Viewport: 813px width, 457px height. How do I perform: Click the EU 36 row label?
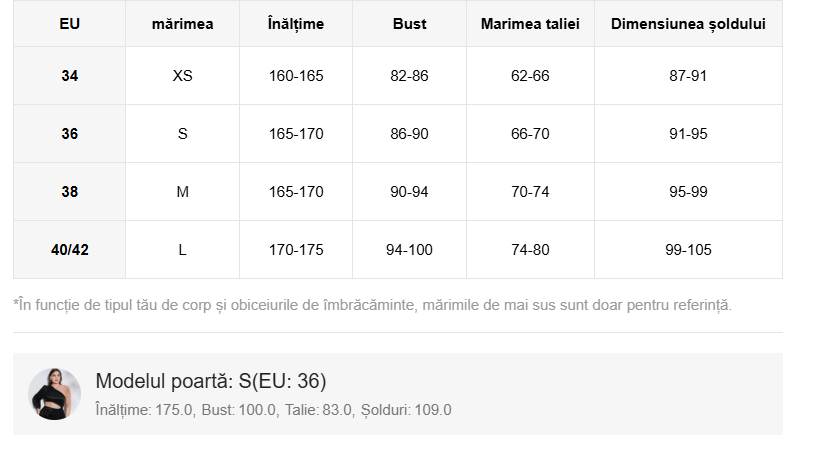click(x=69, y=134)
